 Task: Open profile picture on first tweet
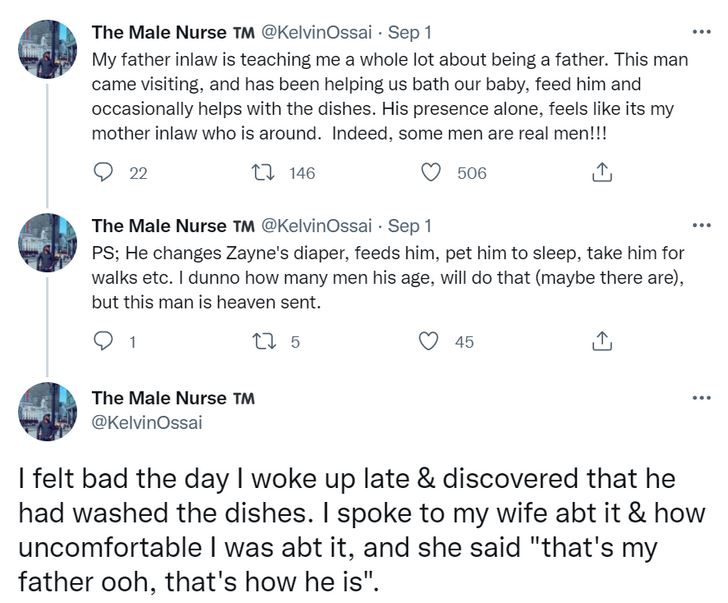(x=47, y=49)
